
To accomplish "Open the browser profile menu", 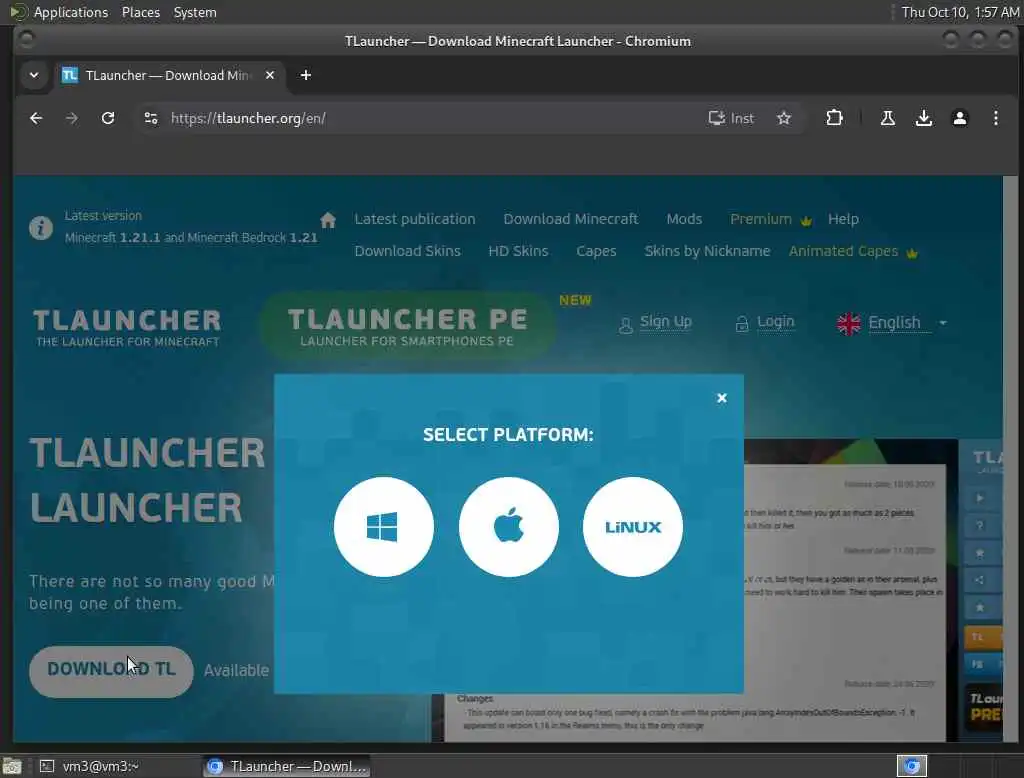I will pos(959,118).
